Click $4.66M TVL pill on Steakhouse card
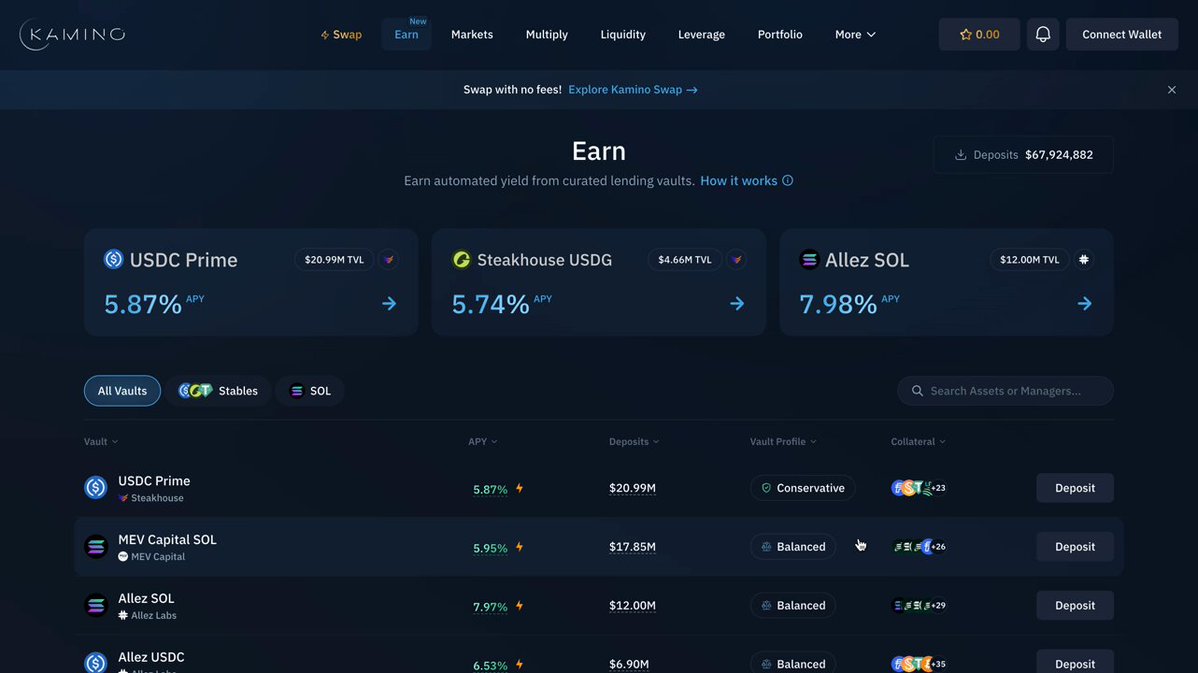This screenshot has width=1198, height=673. point(684,260)
